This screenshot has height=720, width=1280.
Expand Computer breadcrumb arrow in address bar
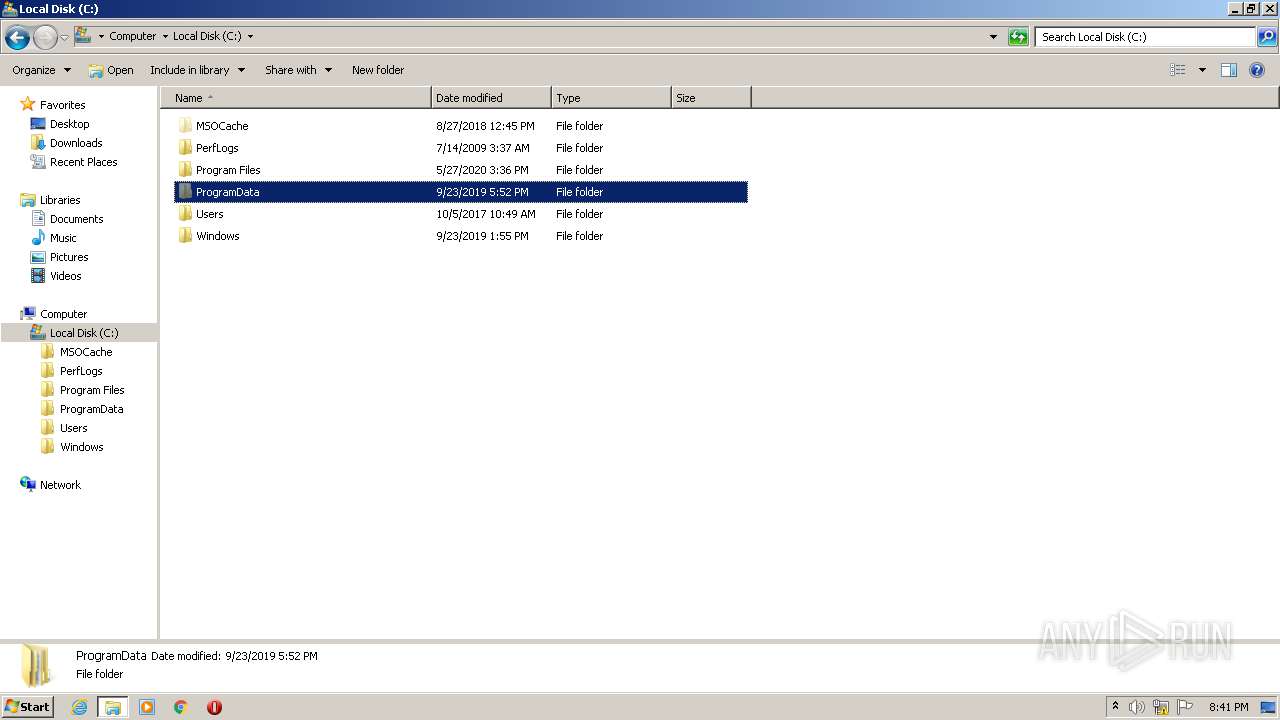[165, 36]
